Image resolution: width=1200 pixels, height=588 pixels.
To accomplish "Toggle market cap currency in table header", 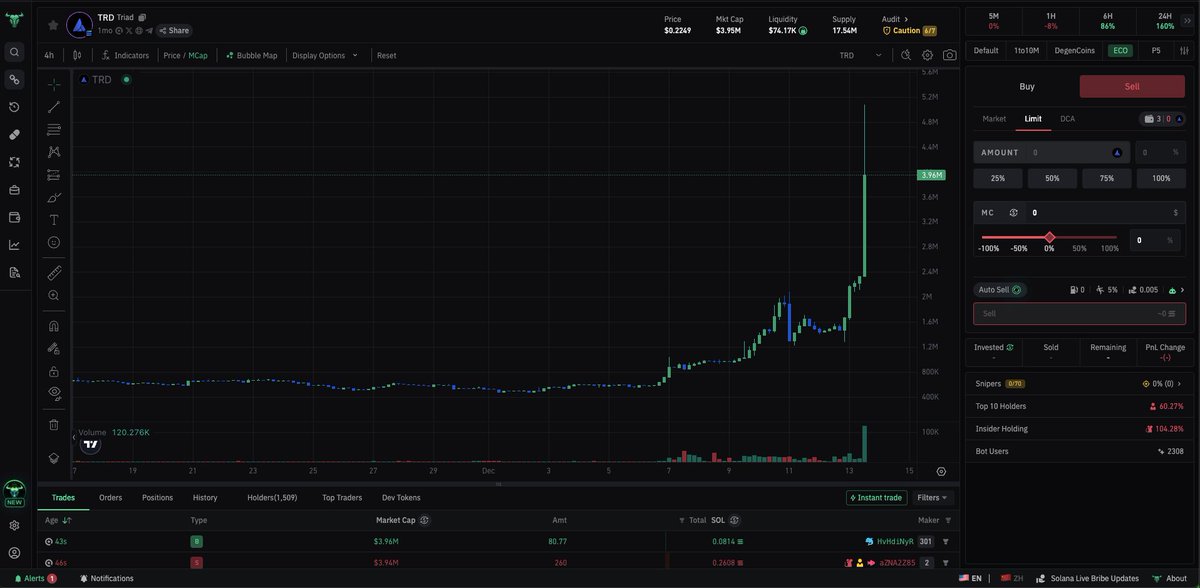I will point(424,520).
